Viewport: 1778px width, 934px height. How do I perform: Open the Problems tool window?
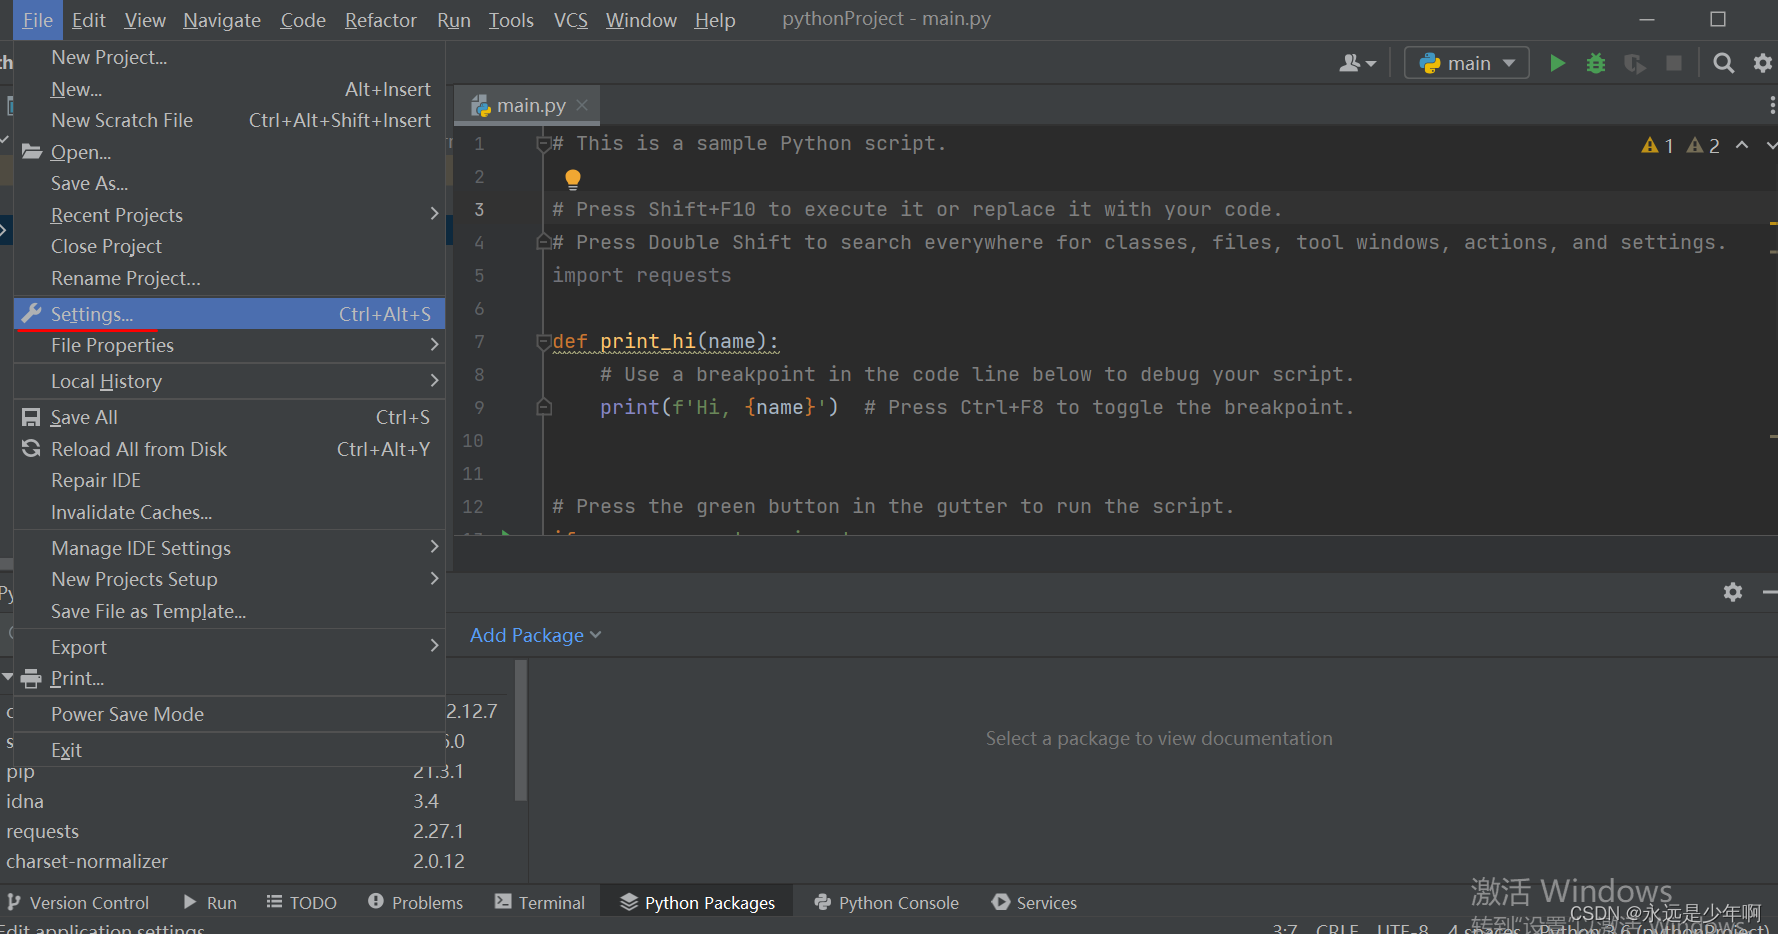pyautogui.click(x=416, y=902)
